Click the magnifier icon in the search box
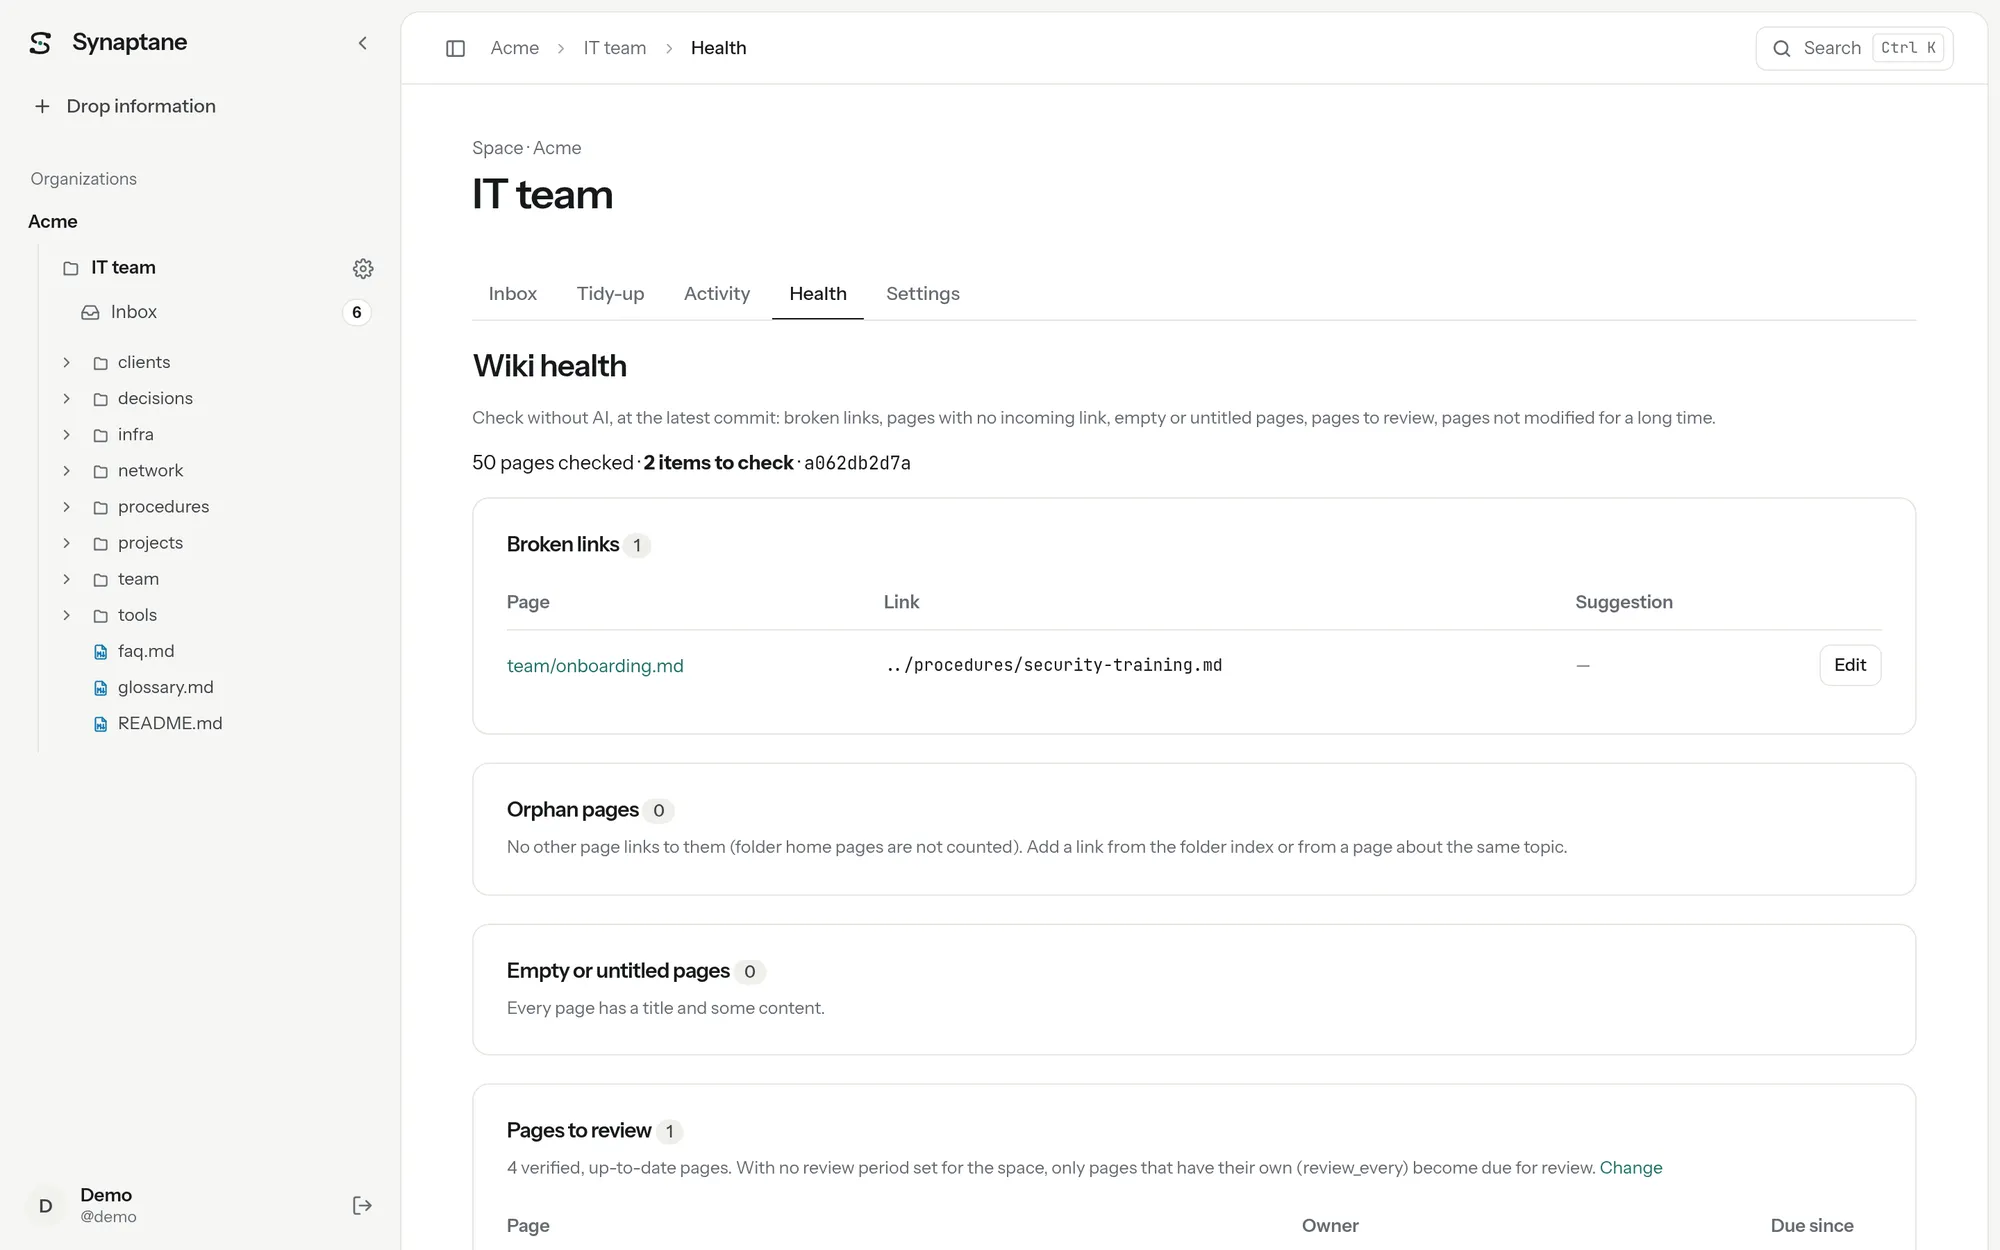 [1782, 48]
